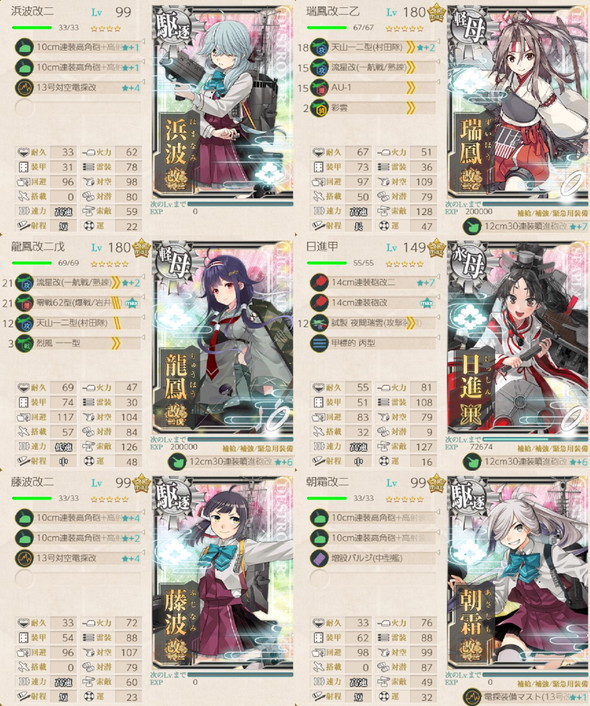
Task: Click the radar icon beside 13号対空電探改 on 浜波改二
Action: tap(24, 88)
